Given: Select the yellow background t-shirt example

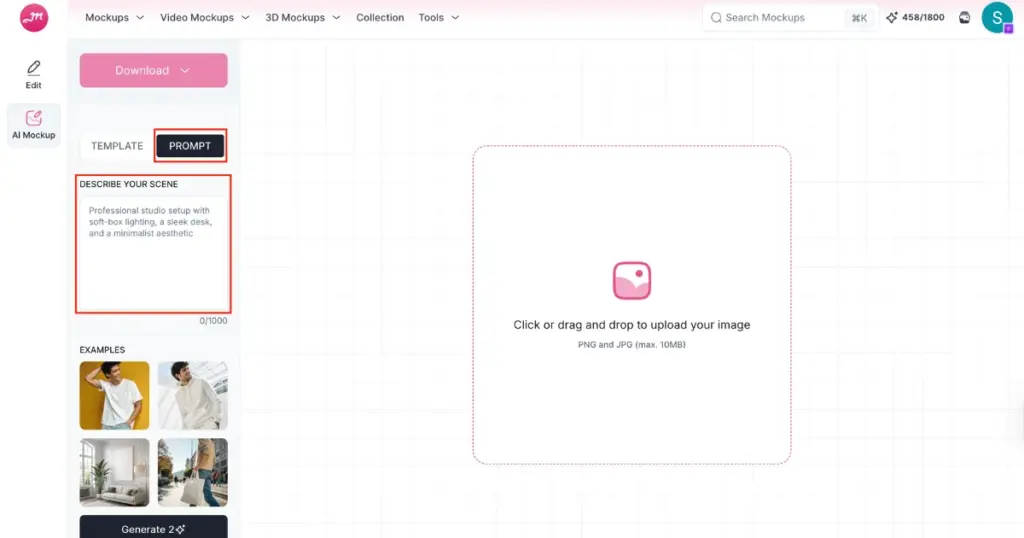Looking at the screenshot, I should click(114, 396).
